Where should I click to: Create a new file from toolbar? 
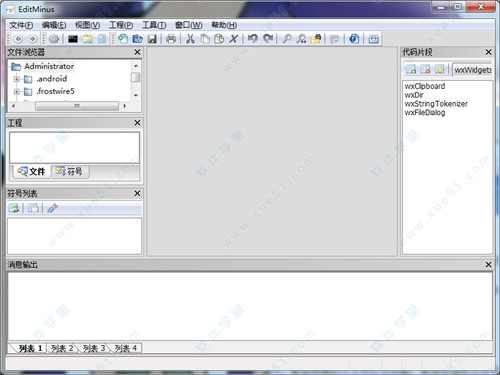click(x=123, y=39)
